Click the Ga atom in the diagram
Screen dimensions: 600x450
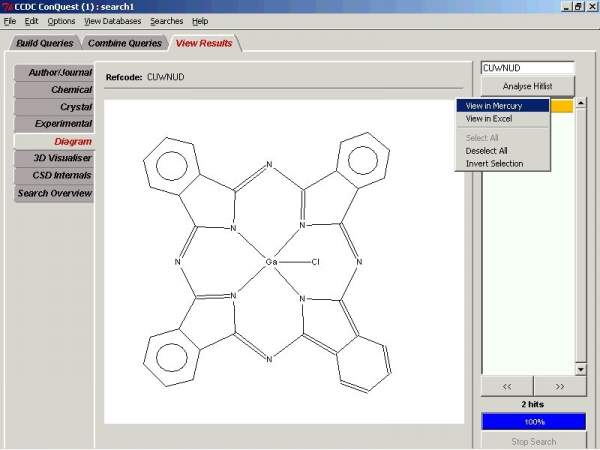(x=271, y=262)
